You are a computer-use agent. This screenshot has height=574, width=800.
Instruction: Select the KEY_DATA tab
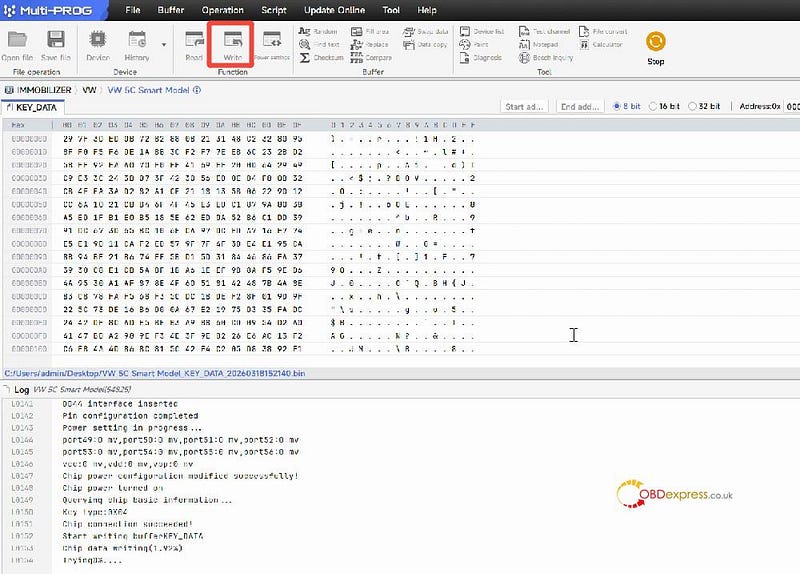coord(32,107)
